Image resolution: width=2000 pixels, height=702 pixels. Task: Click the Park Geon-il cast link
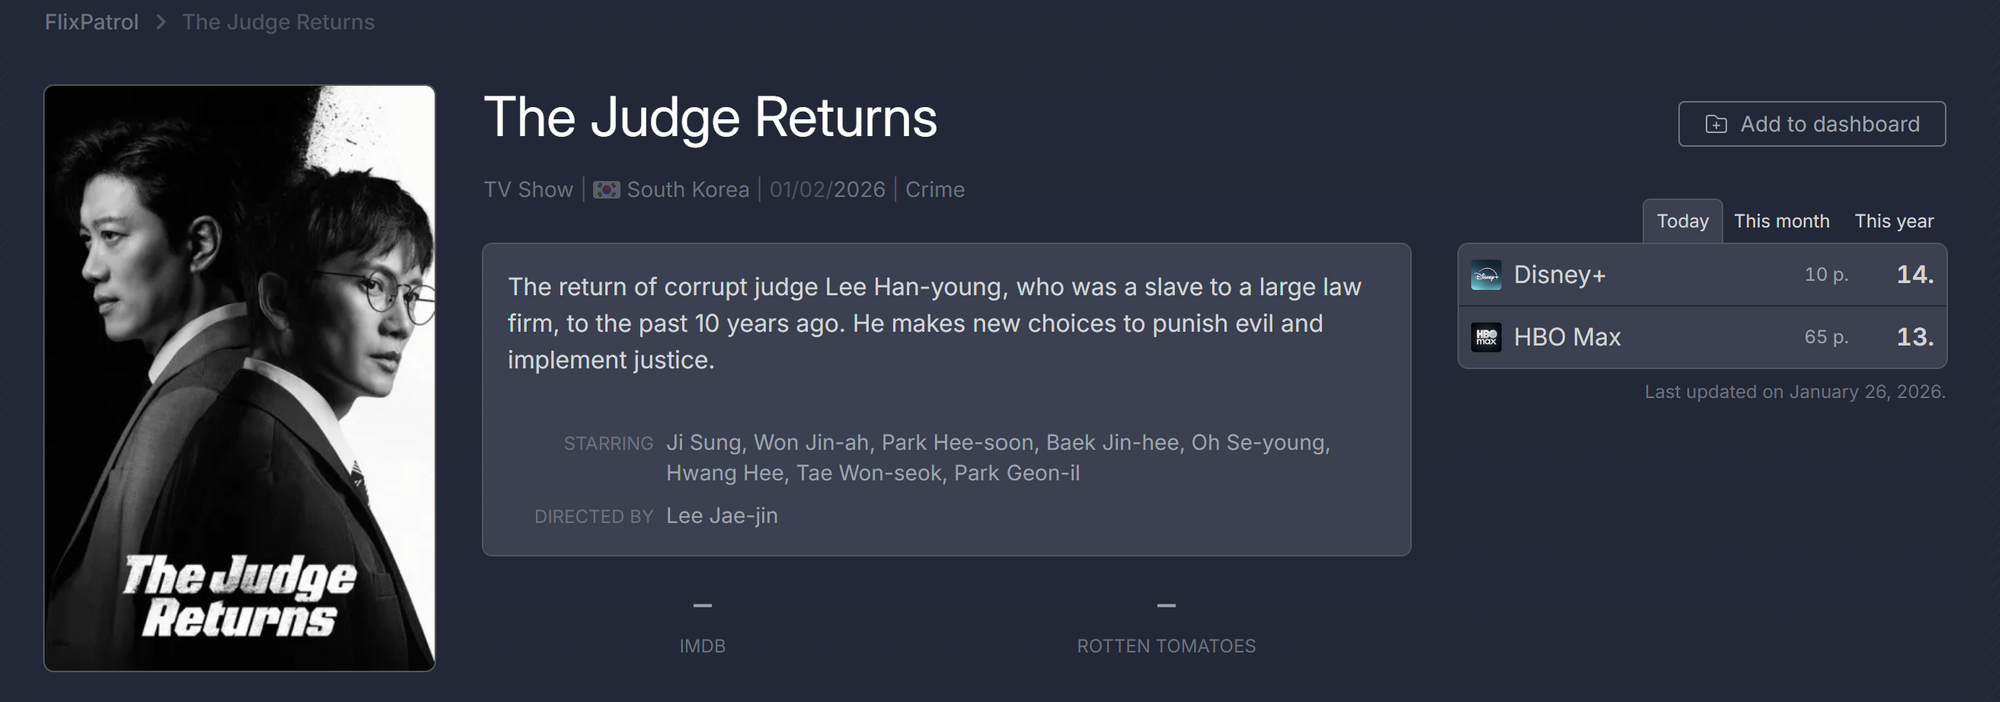1016,473
